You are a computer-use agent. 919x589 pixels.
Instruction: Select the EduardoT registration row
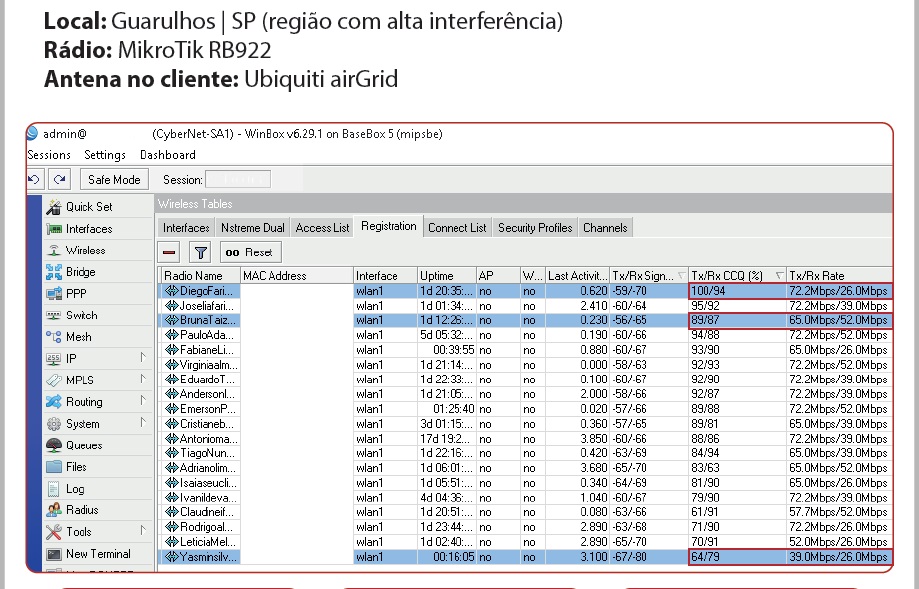pos(526,379)
